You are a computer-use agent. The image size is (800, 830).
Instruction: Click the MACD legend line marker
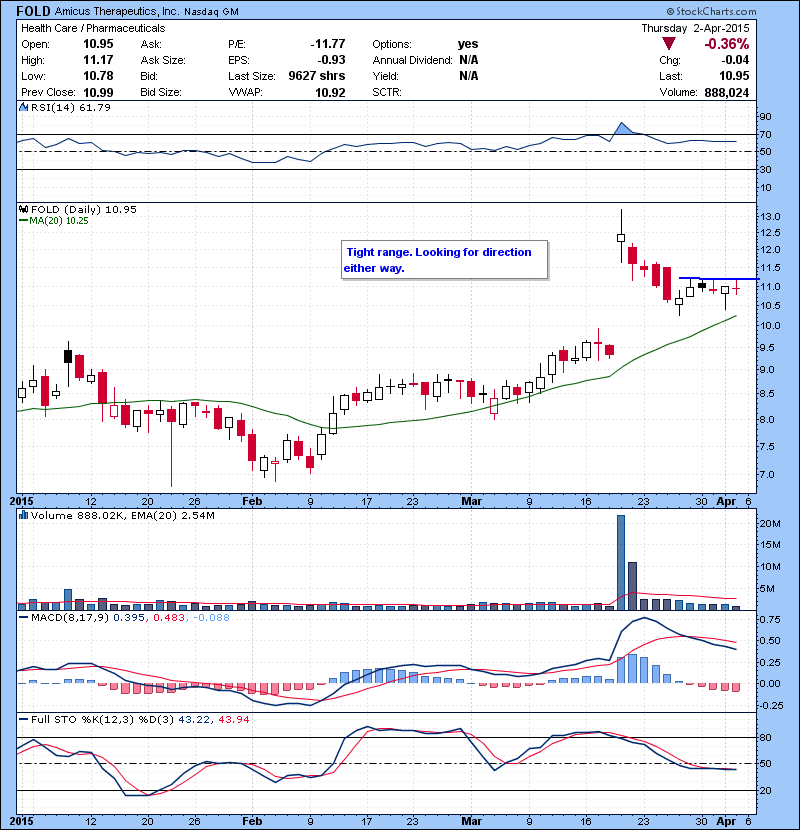click(x=23, y=617)
